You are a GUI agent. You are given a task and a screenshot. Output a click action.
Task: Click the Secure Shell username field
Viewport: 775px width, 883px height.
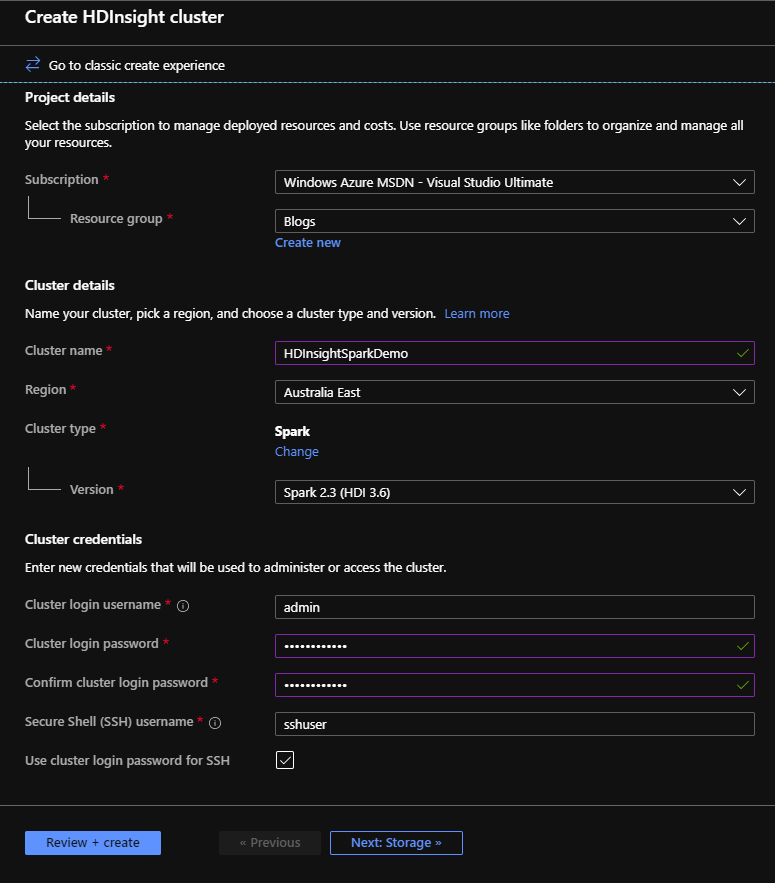514,724
